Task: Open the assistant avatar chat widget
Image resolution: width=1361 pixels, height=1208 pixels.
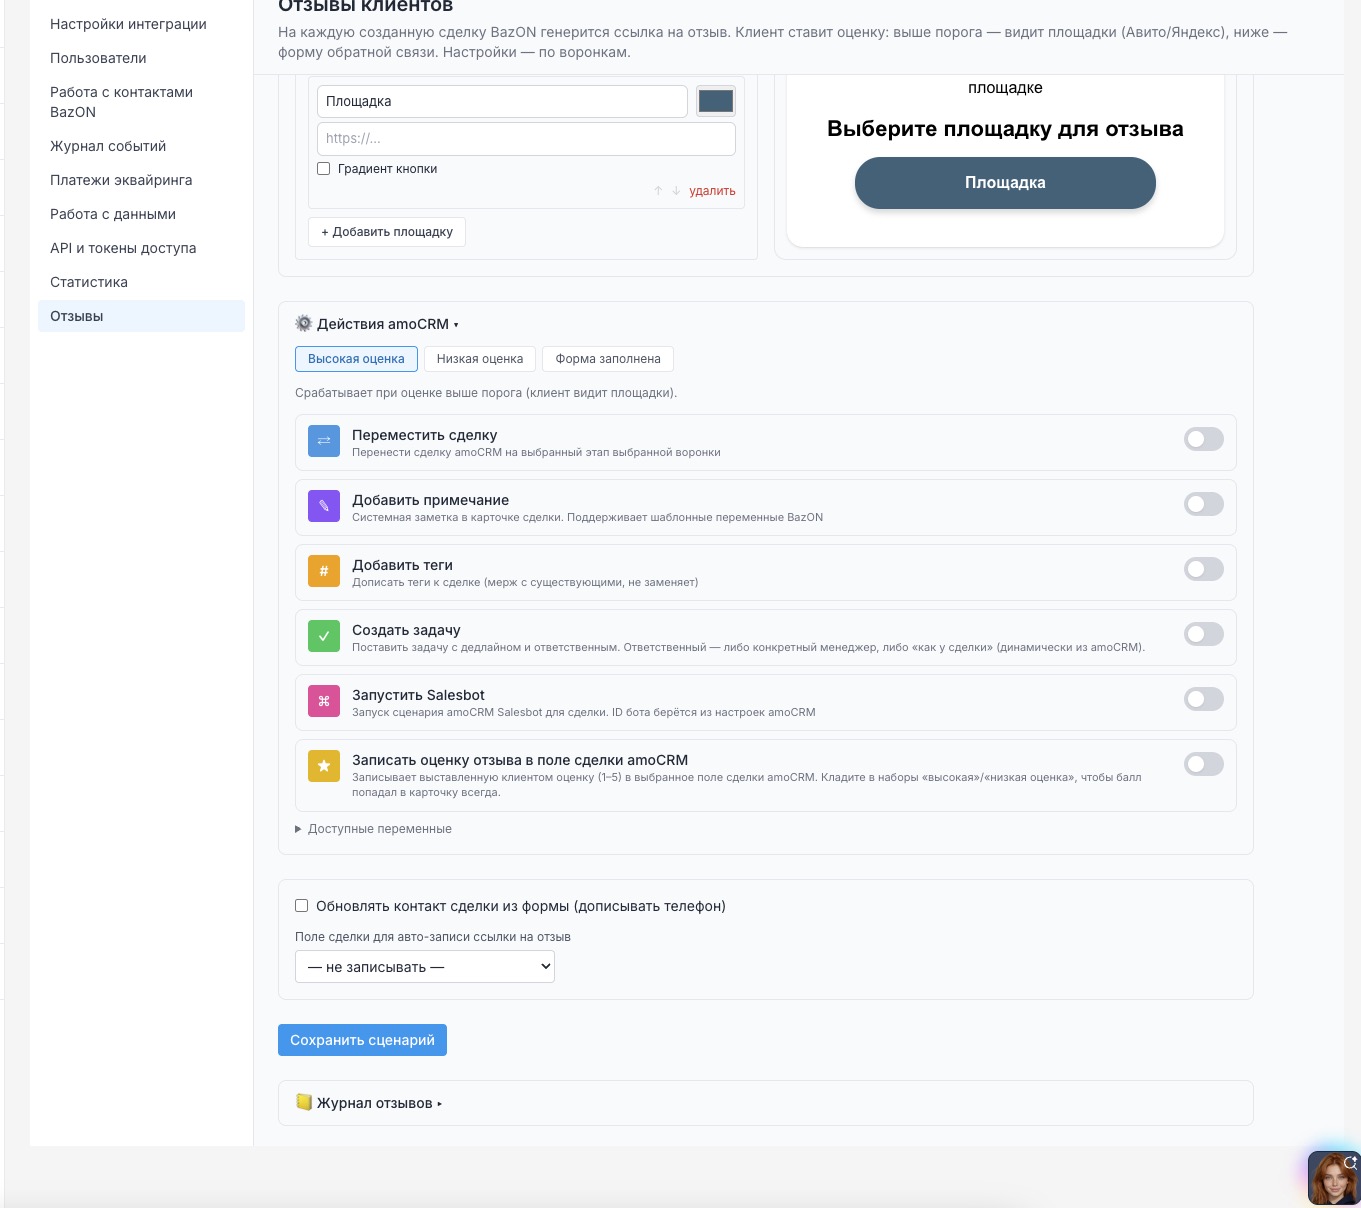Action: click(1334, 1177)
